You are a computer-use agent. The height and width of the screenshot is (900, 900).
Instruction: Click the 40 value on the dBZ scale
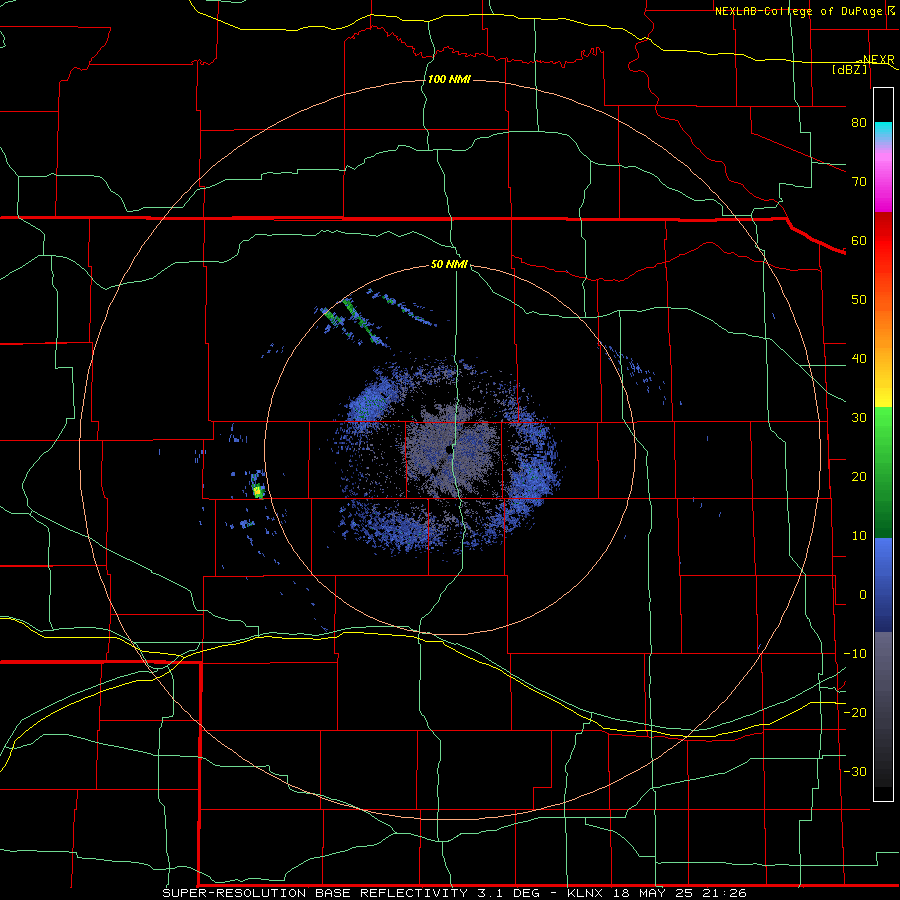coord(859,358)
